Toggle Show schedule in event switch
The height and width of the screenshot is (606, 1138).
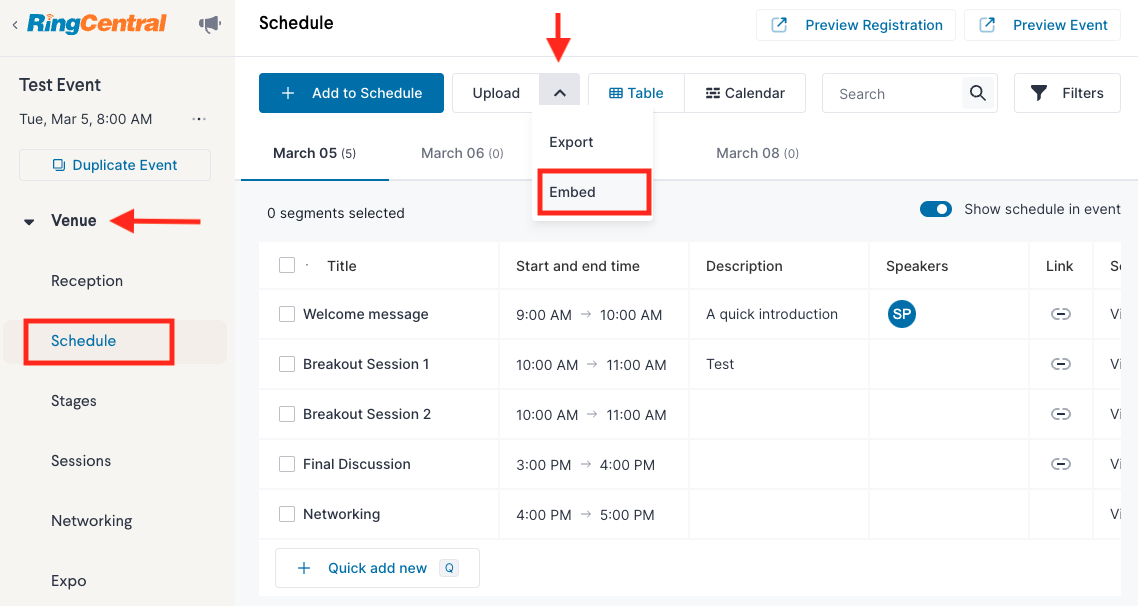click(936, 209)
